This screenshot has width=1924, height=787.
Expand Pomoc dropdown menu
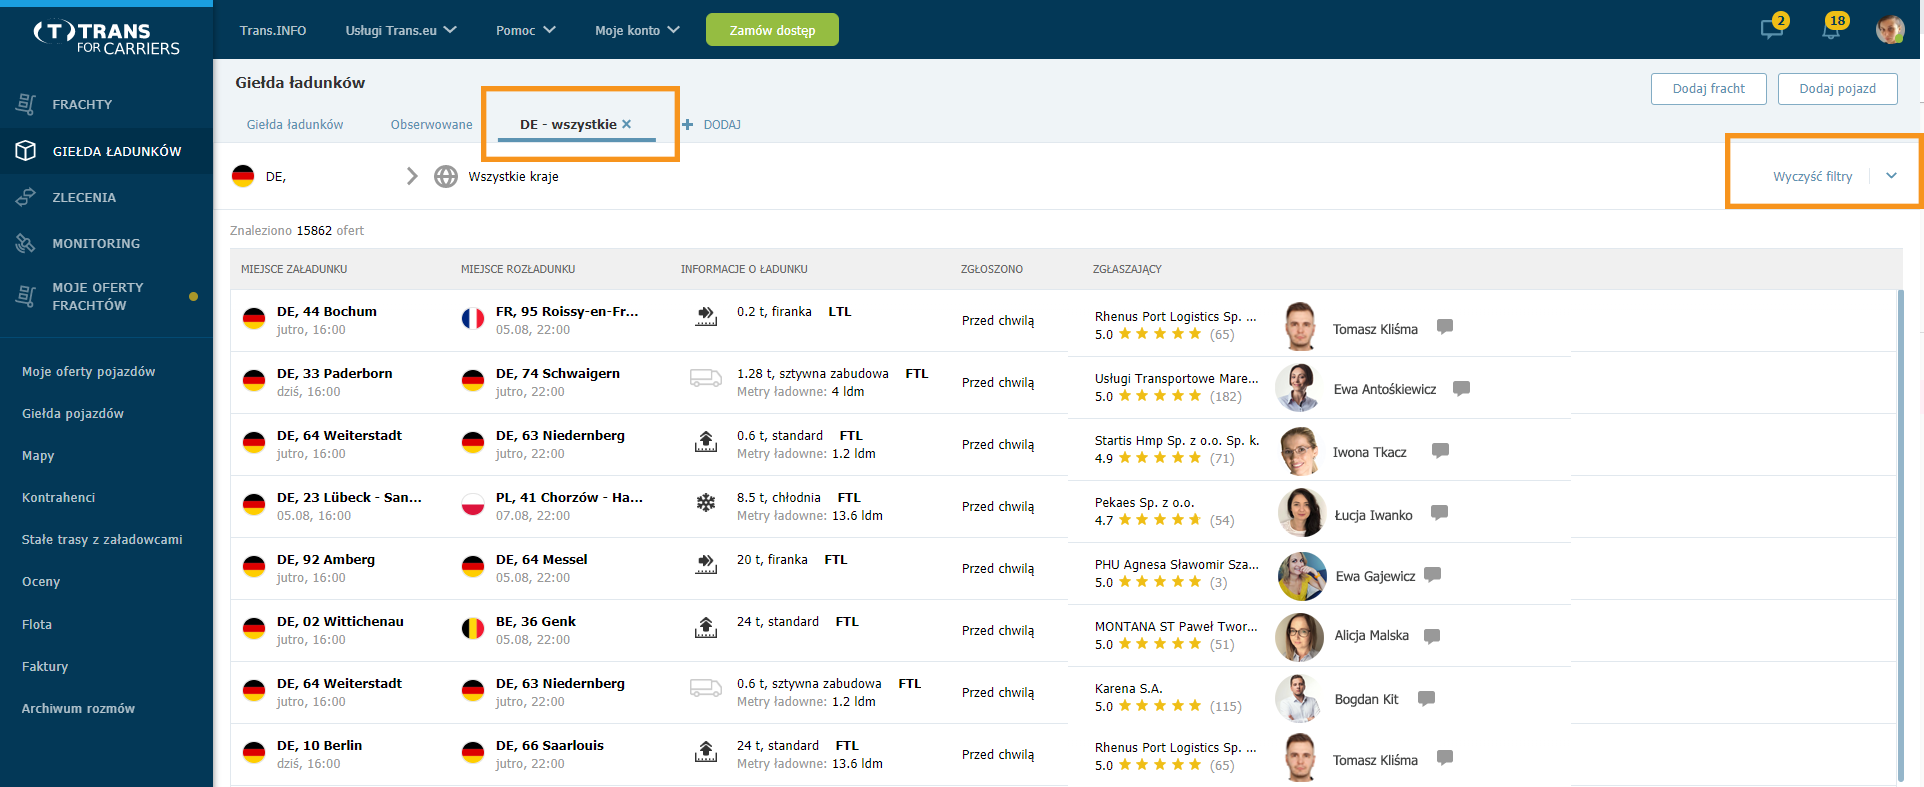(x=526, y=30)
